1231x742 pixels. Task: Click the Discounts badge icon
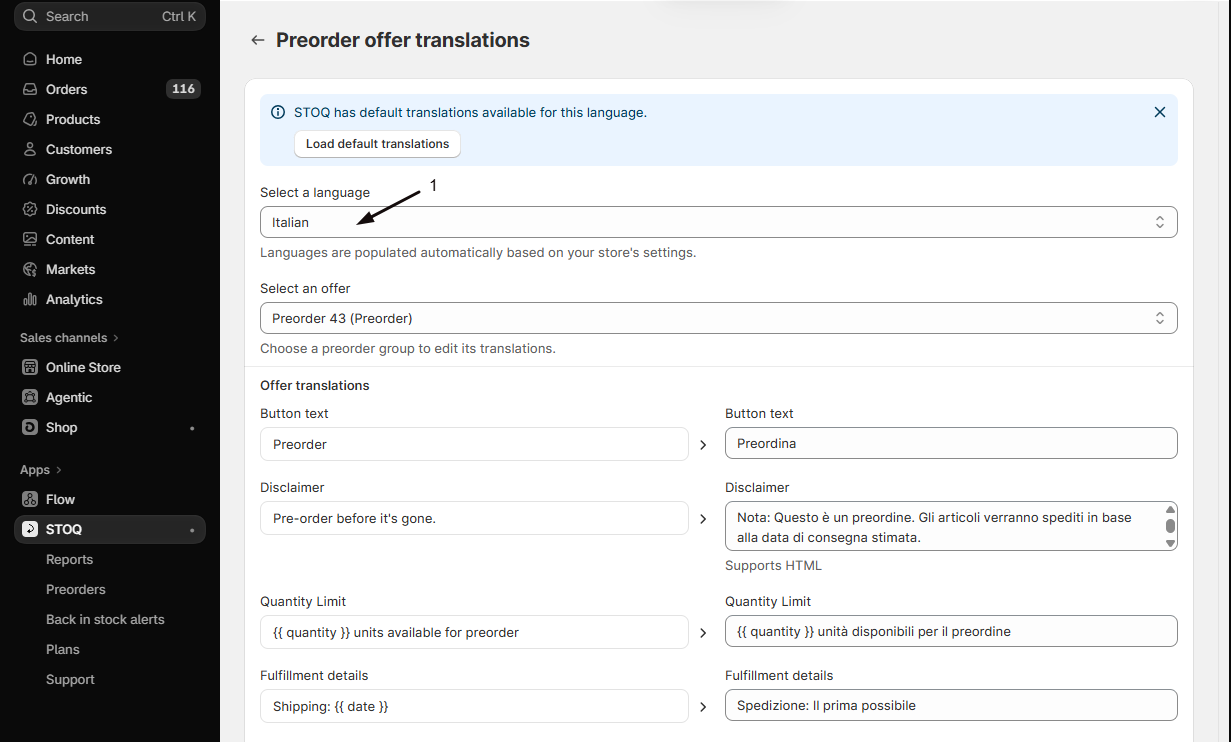pyautogui.click(x=30, y=209)
